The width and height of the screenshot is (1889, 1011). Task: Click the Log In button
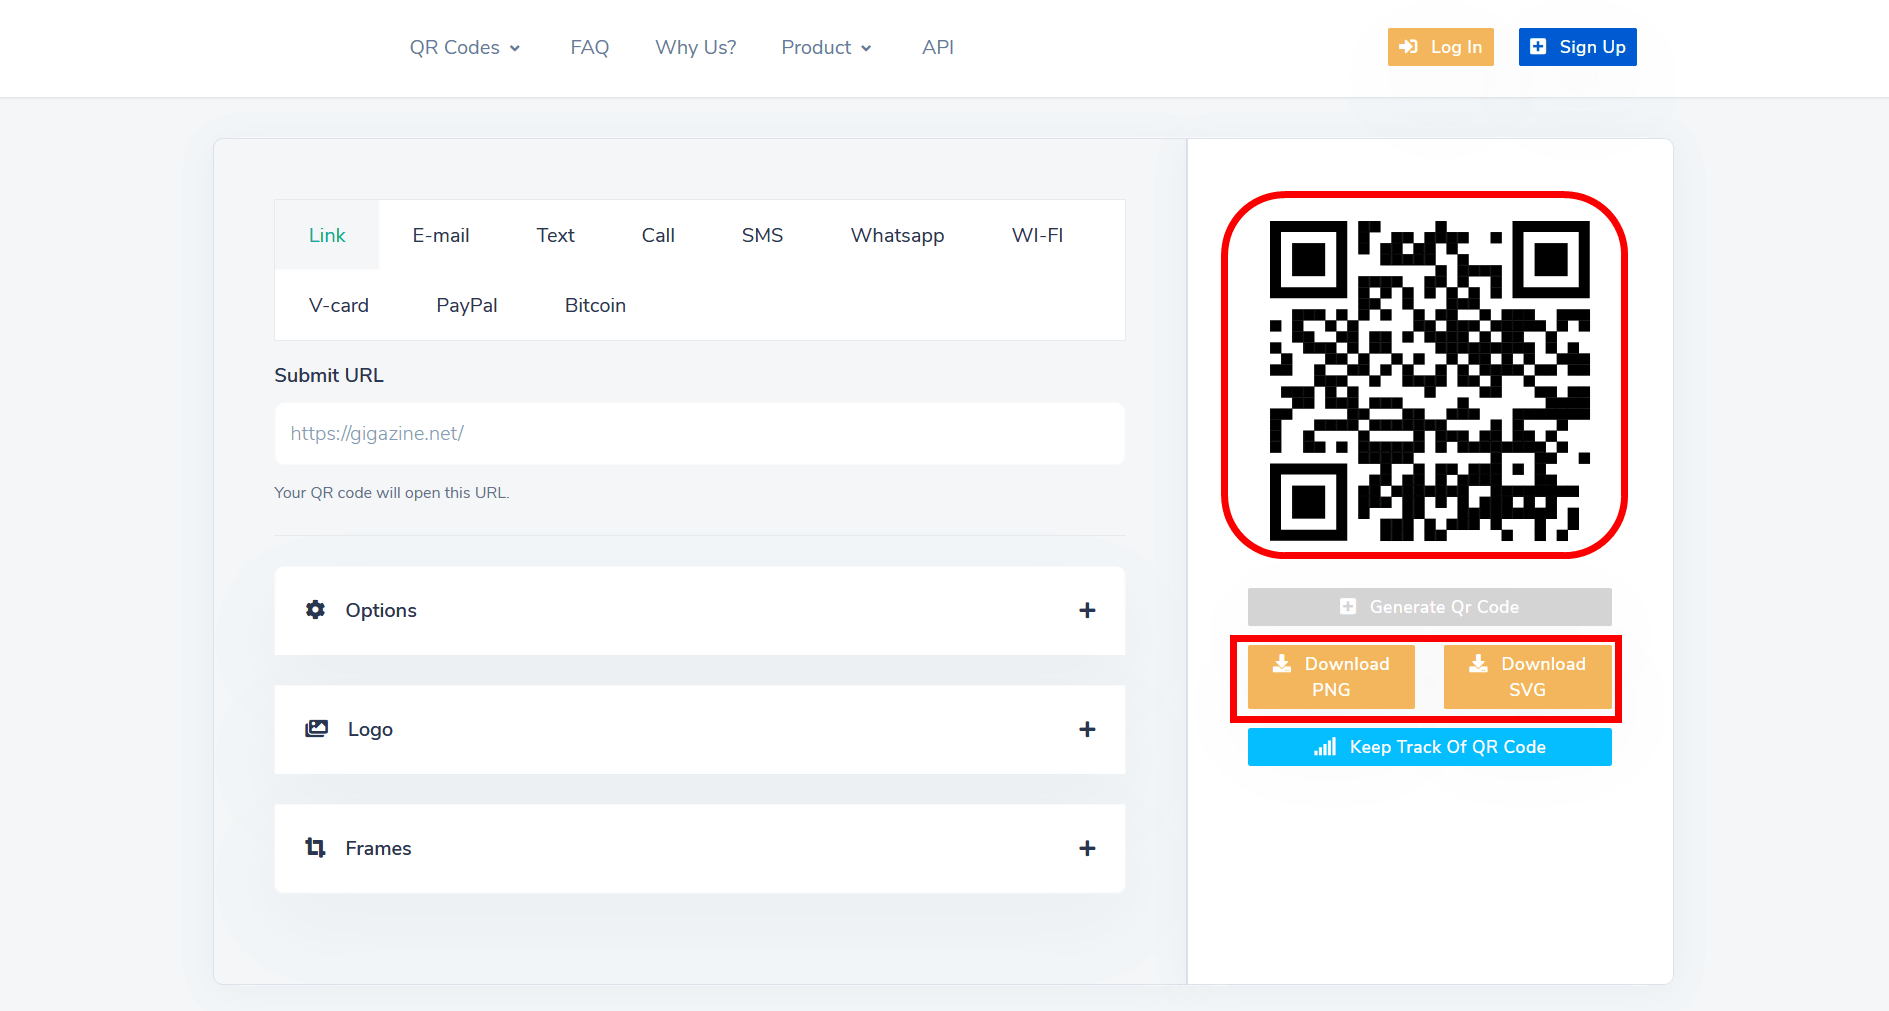click(x=1440, y=47)
